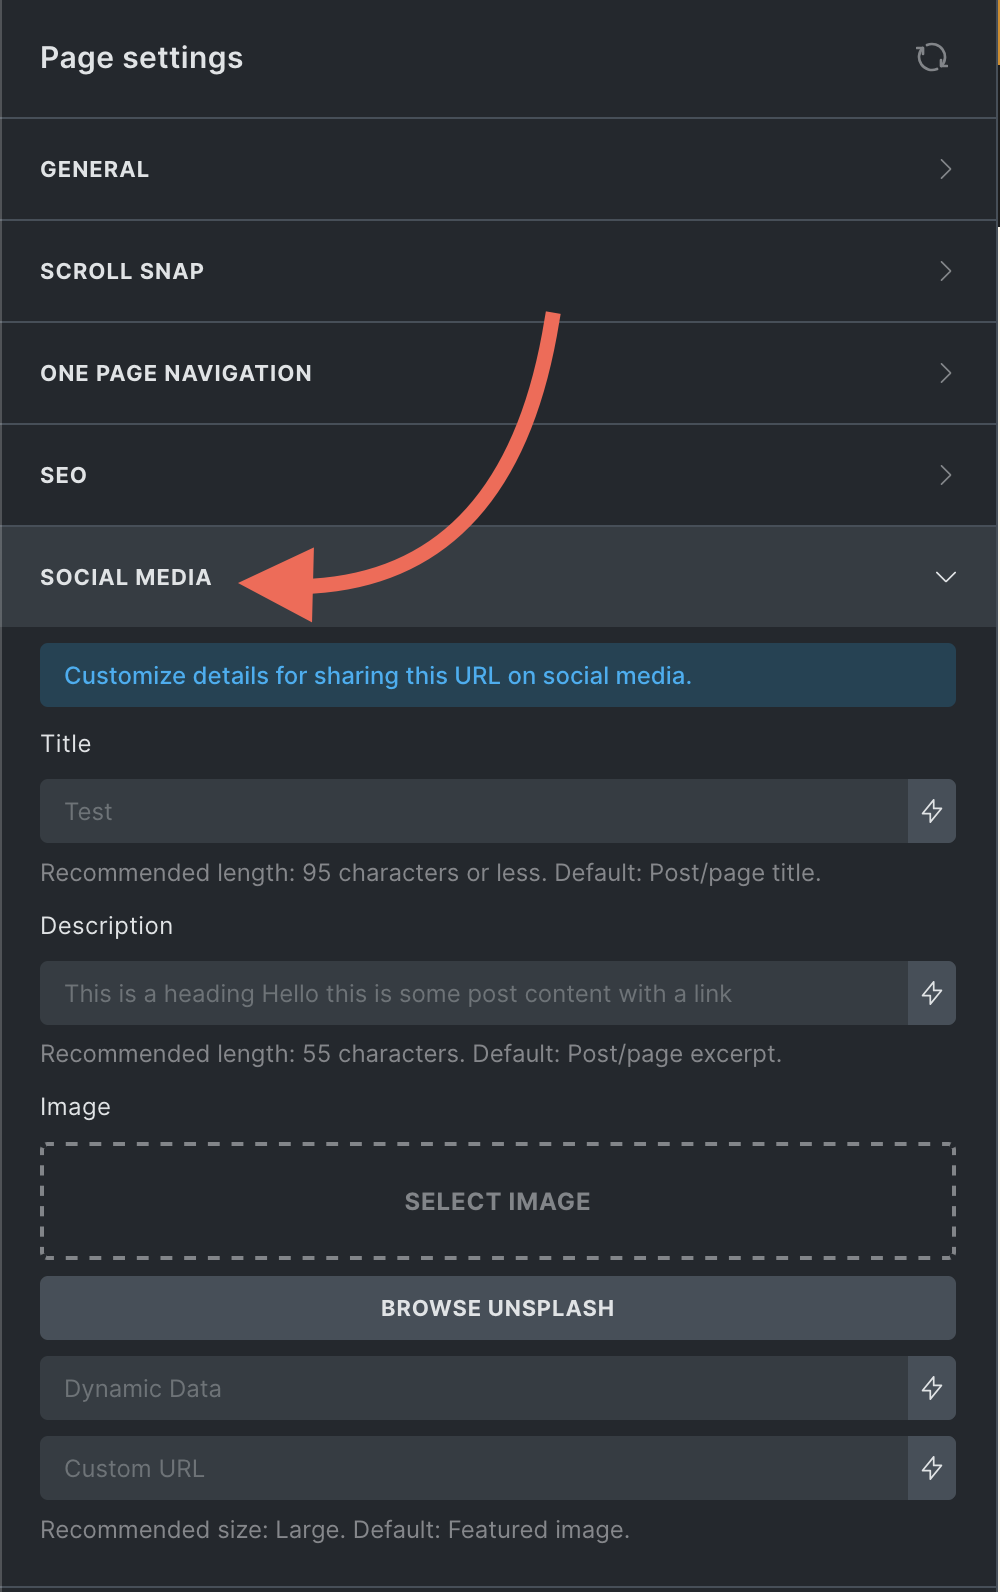Open the SCROLL SNAP settings group
The width and height of the screenshot is (1000, 1592).
click(x=498, y=271)
